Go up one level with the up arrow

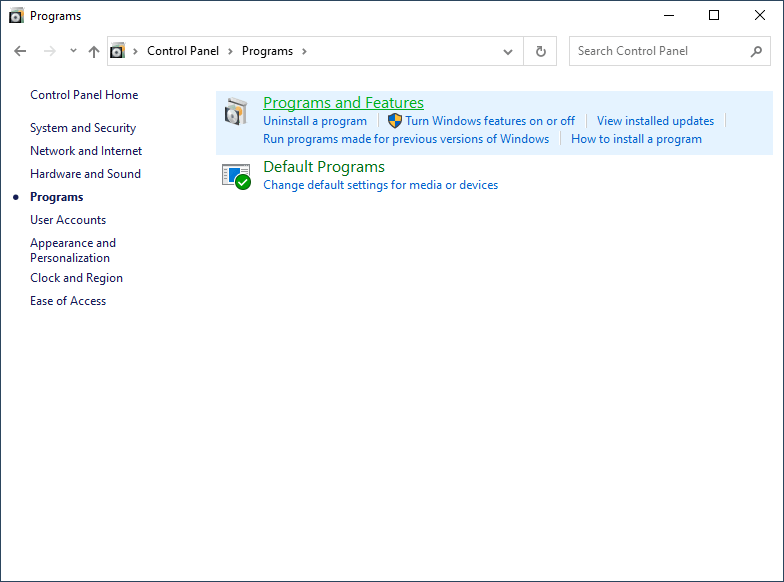pos(94,51)
